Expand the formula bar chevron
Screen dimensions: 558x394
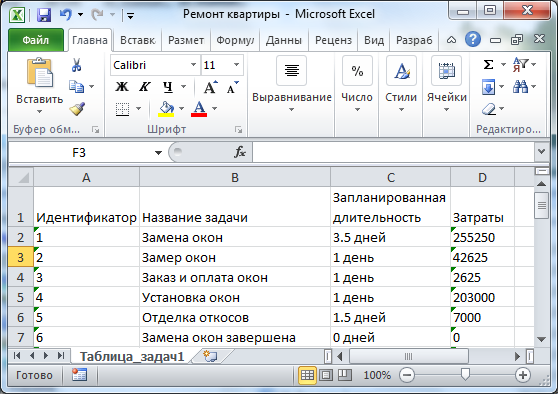click(x=541, y=152)
